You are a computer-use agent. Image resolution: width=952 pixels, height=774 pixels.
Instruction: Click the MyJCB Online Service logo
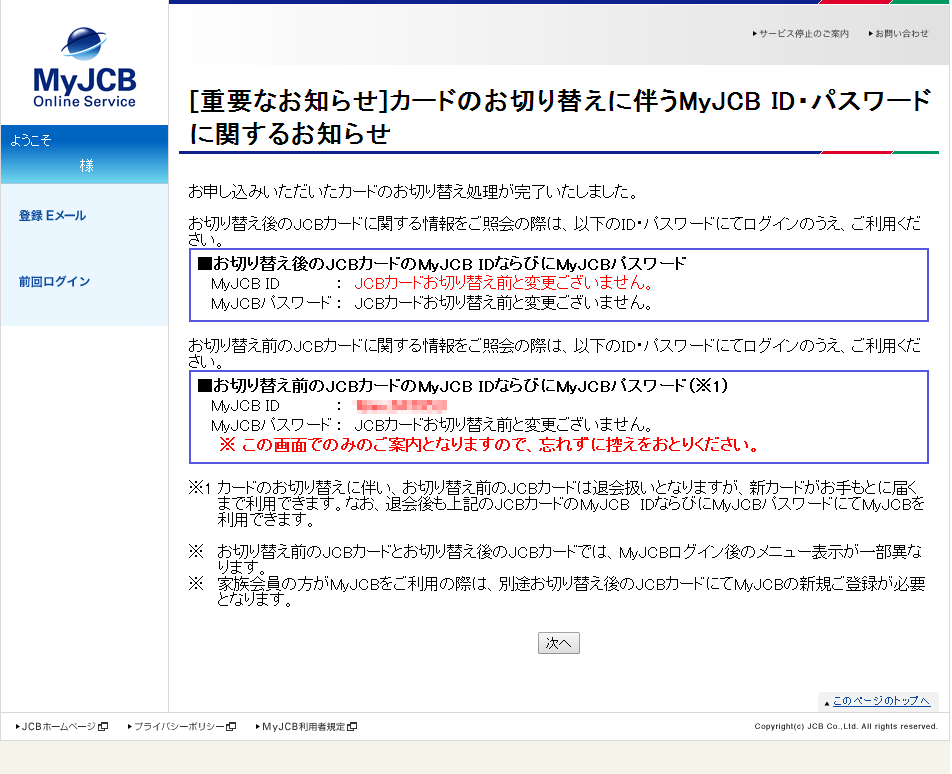pos(84,67)
